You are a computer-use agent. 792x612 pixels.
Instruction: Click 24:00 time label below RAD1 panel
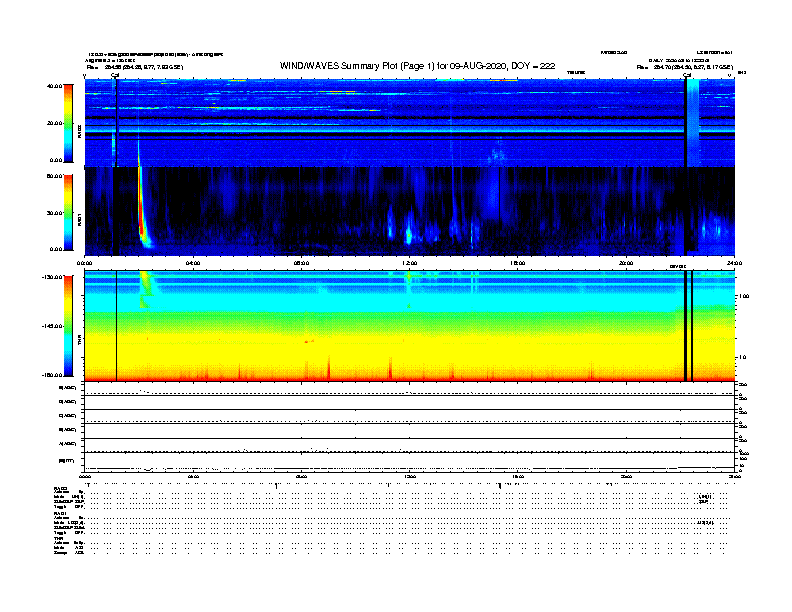point(734,263)
